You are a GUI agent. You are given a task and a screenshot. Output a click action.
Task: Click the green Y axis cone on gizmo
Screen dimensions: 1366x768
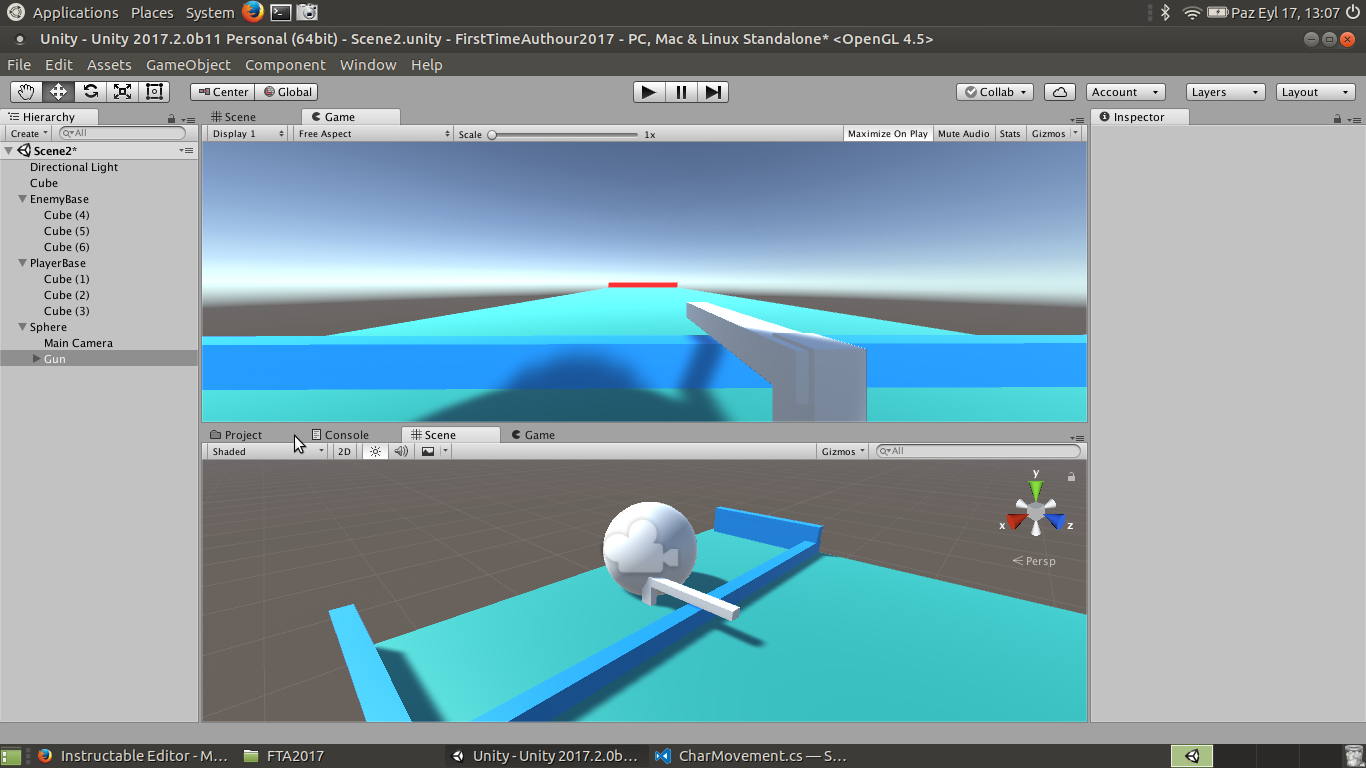coord(1036,489)
